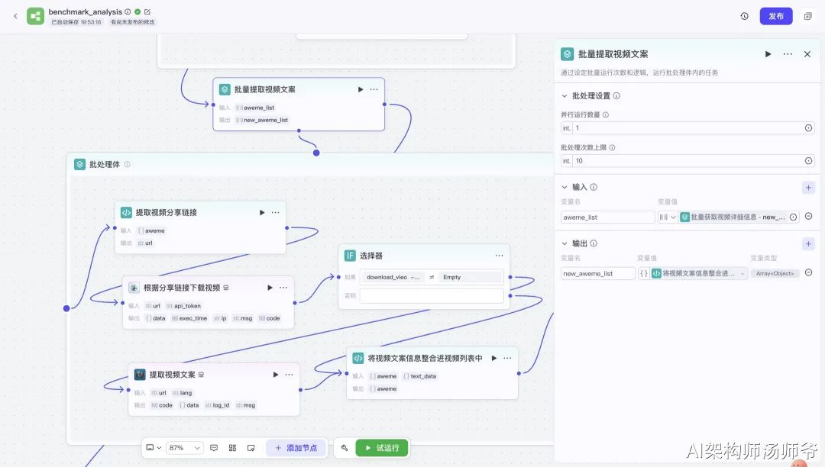Add a new input variable
825x468 pixels.
pos(808,187)
